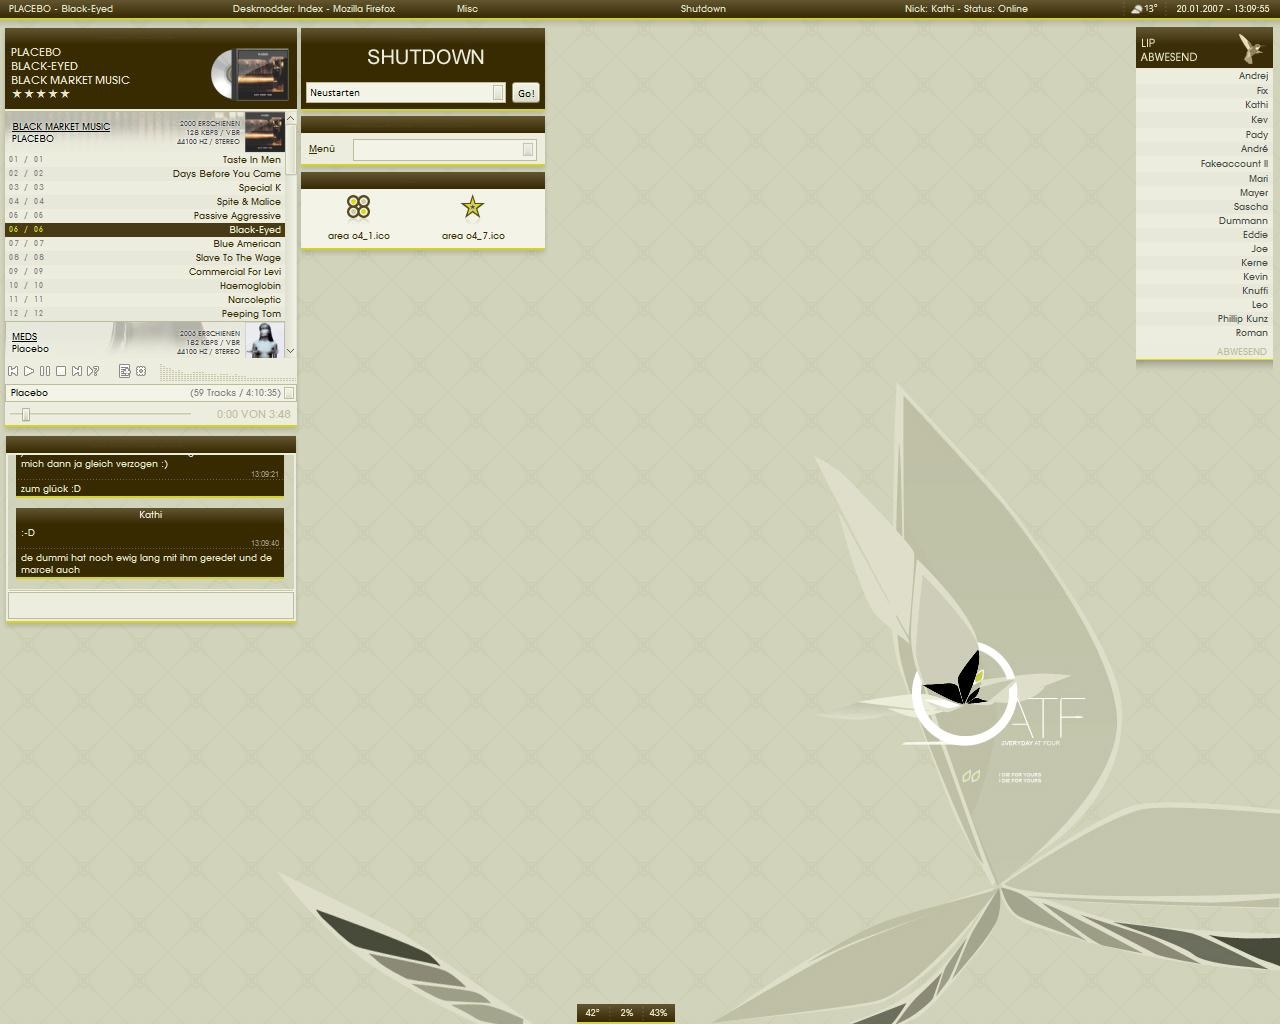Click the chat message input field
Image resolution: width=1280 pixels, height=1024 pixels.
(151, 605)
